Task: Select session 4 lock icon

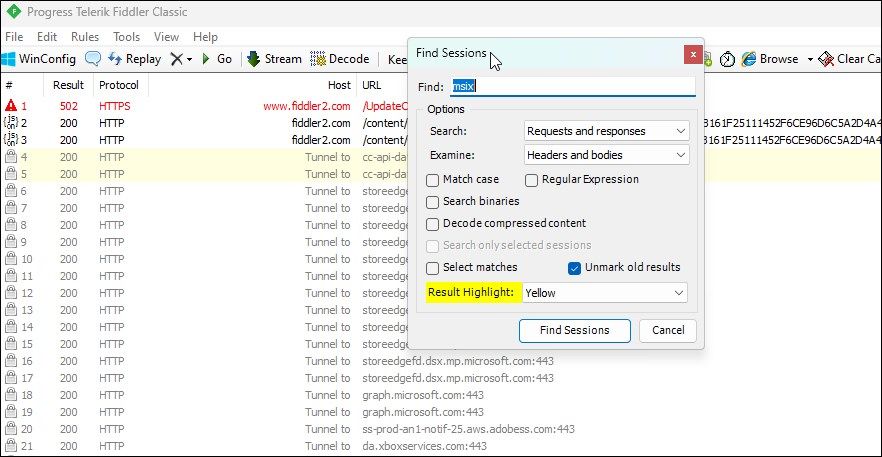Action: pyautogui.click(x=11, y=156)
